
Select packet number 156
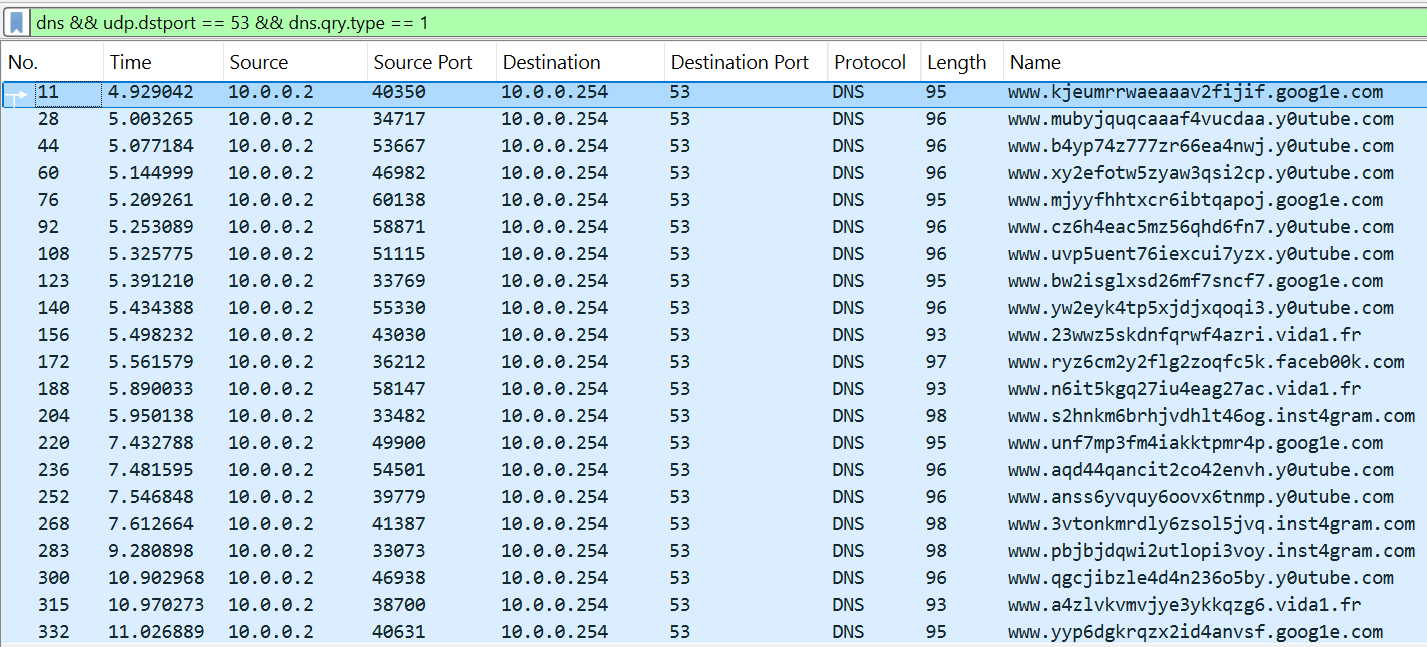(x=714, y=335)
